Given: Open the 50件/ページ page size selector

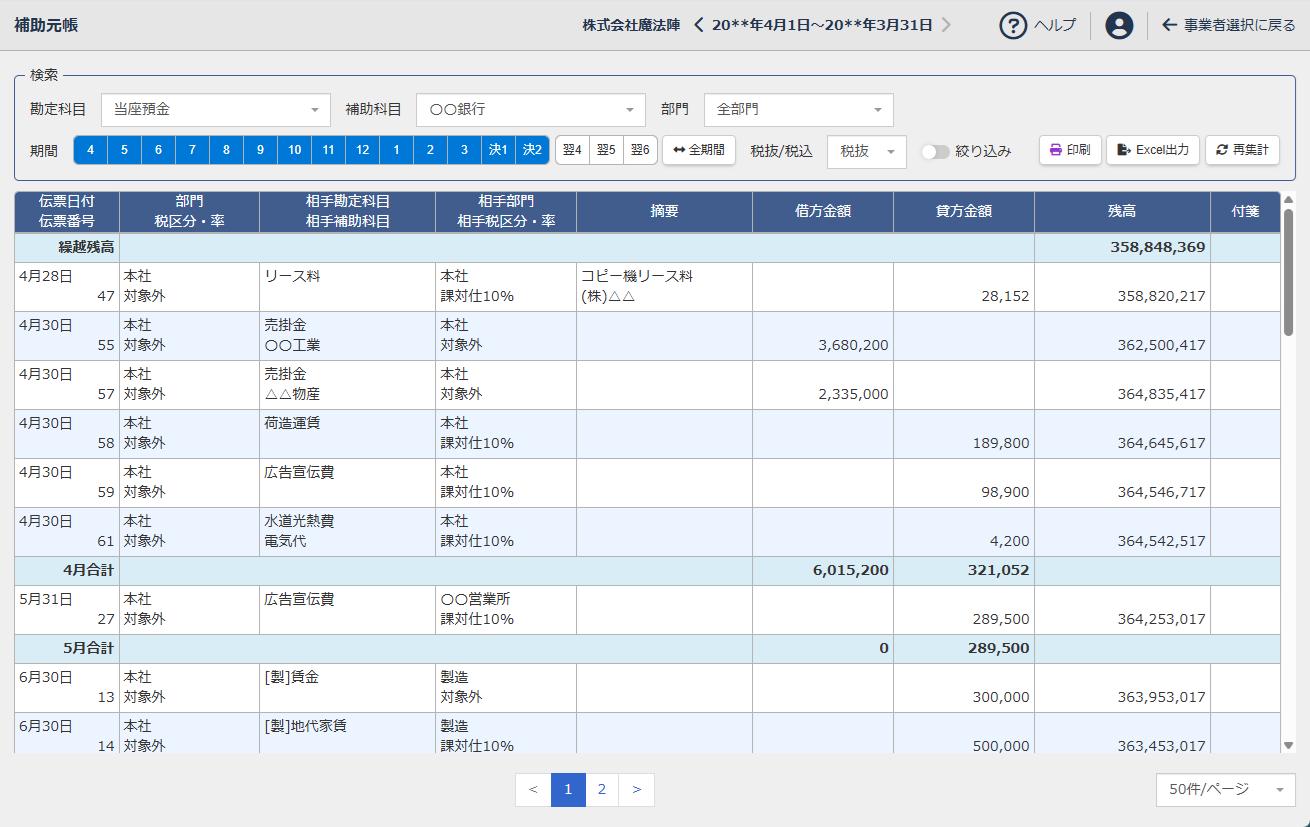Looking at the screenshot, I should pos(1225,790).
